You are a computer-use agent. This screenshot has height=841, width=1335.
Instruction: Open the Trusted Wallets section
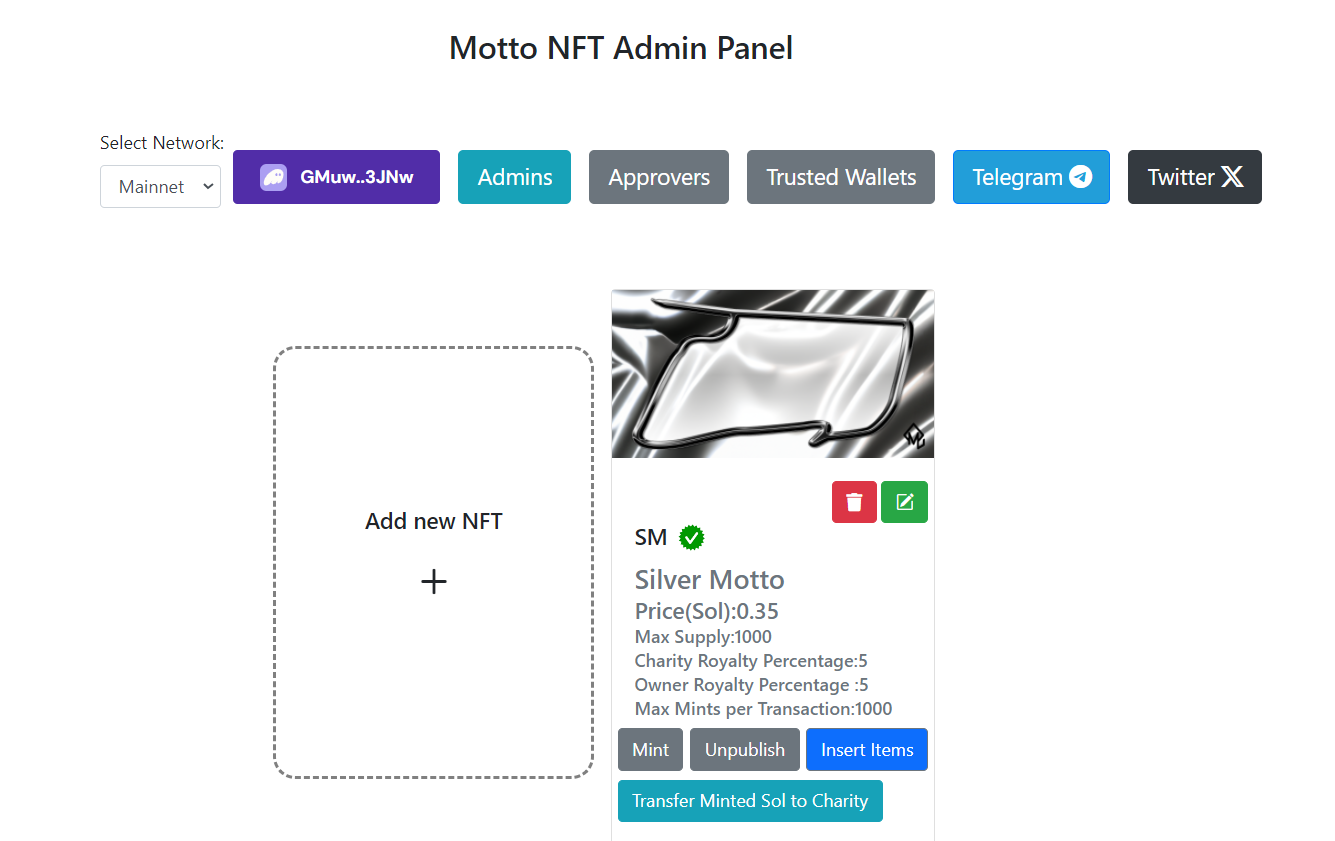841,177
